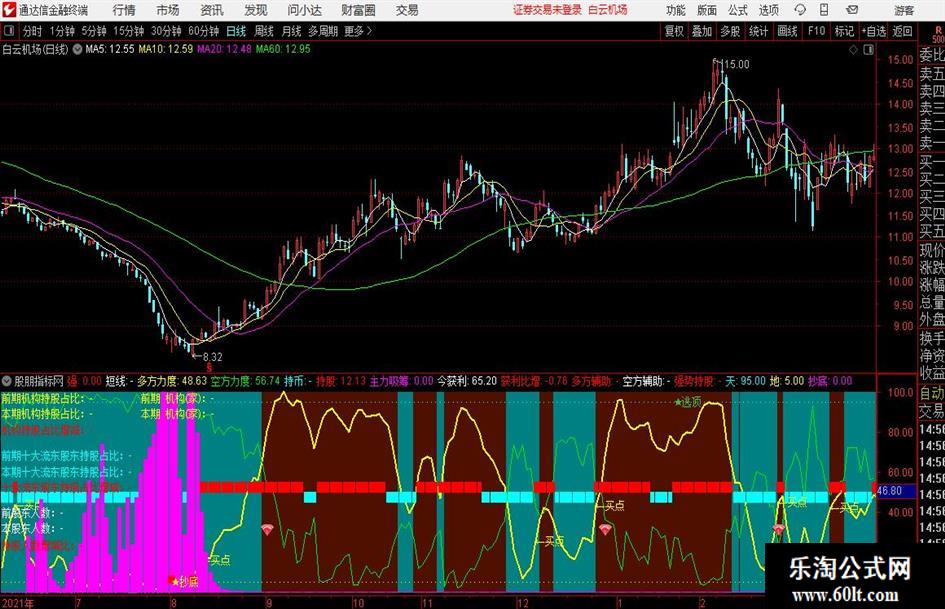Viewport: 945px width, 609px height.
Task: Click the ★逃顶 signal marker
Action: pos(688,402)
